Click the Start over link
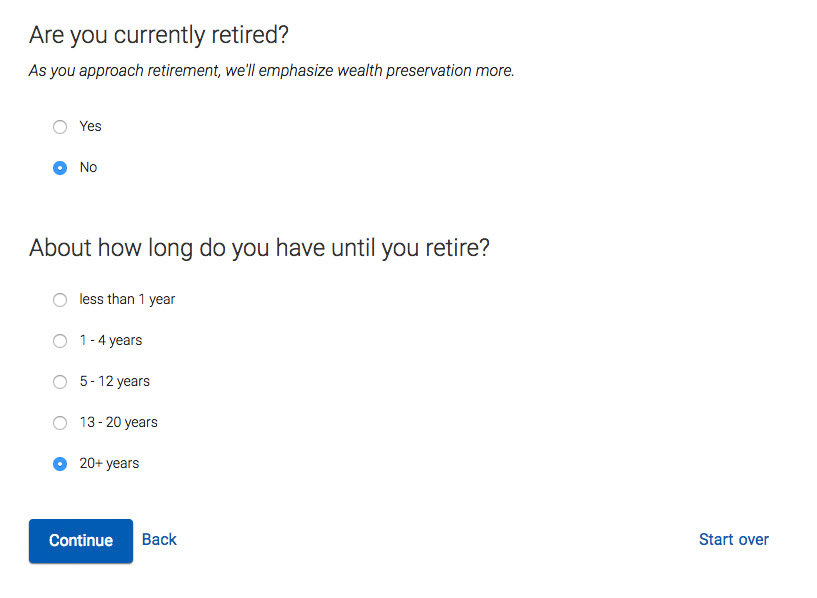The height and width of the screenshot is (598, 817). pos(733,540)
